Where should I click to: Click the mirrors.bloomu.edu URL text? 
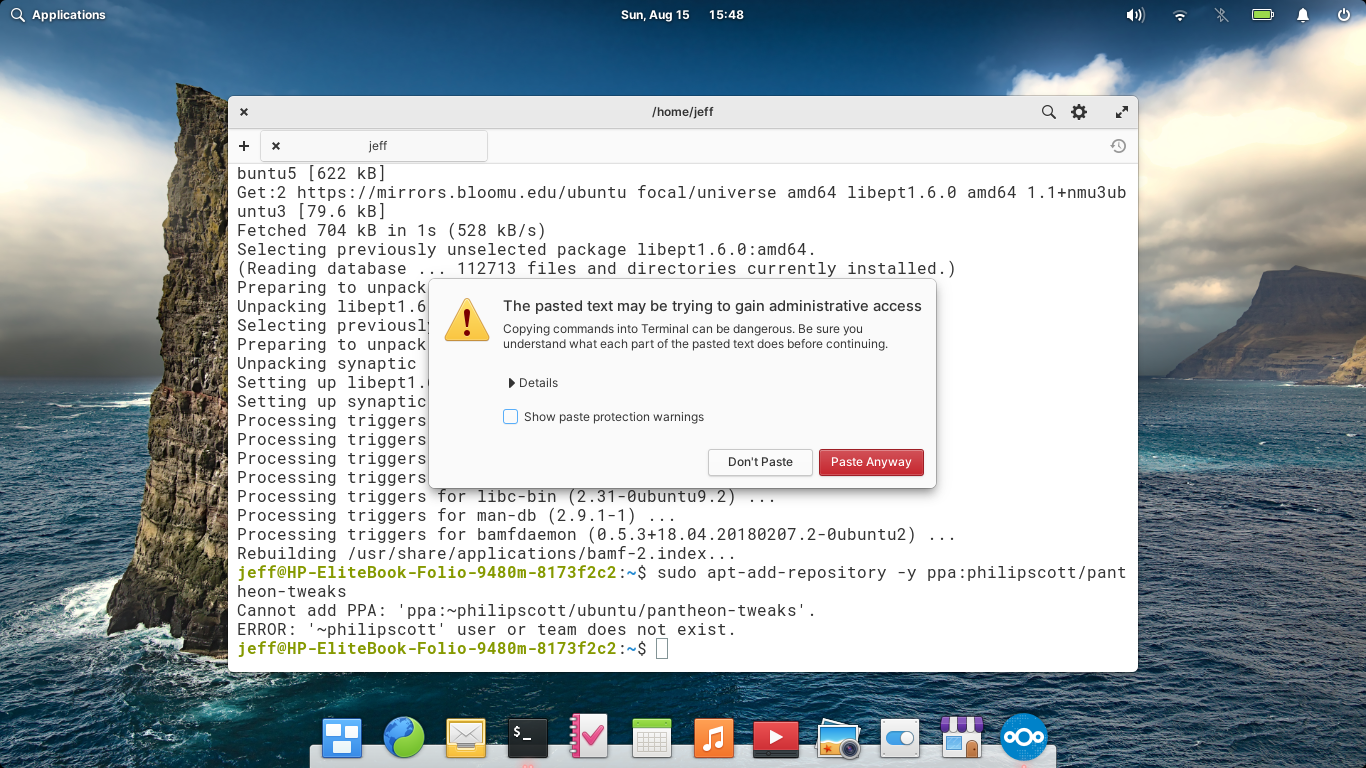(x=462, y=193)
